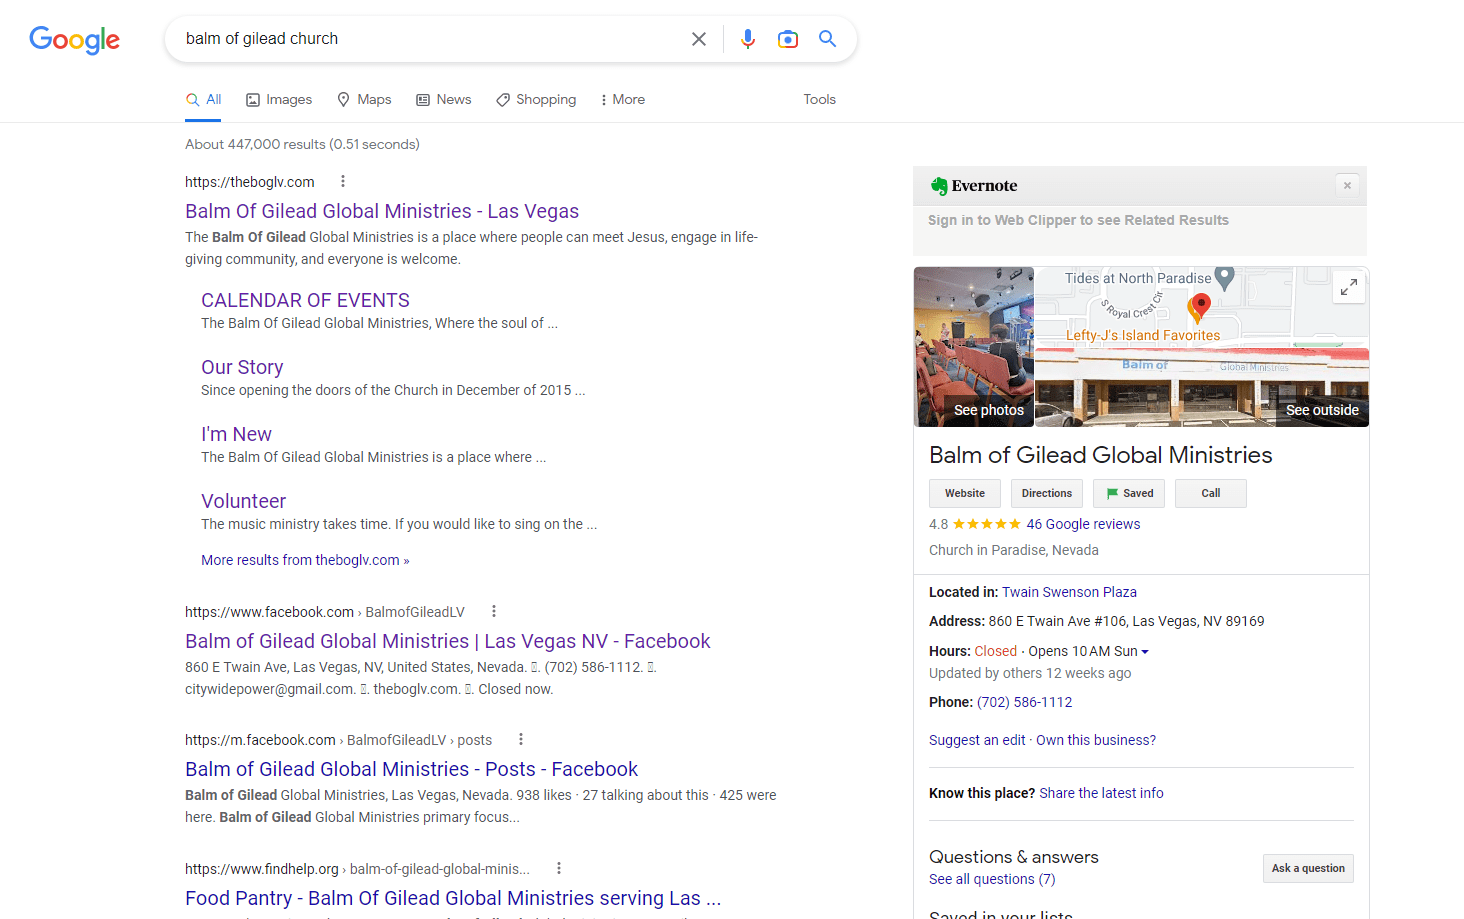Open Balm of Gilead Posts - Facebook result
1464x919 pixels.
[x=411, y=769]
